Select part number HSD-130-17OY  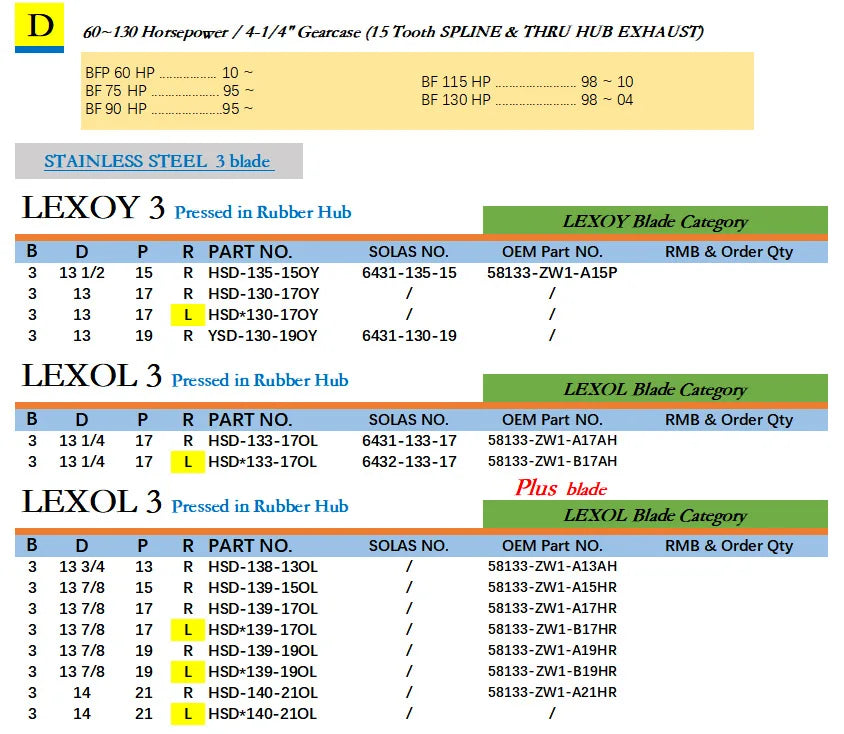point(264,294)
